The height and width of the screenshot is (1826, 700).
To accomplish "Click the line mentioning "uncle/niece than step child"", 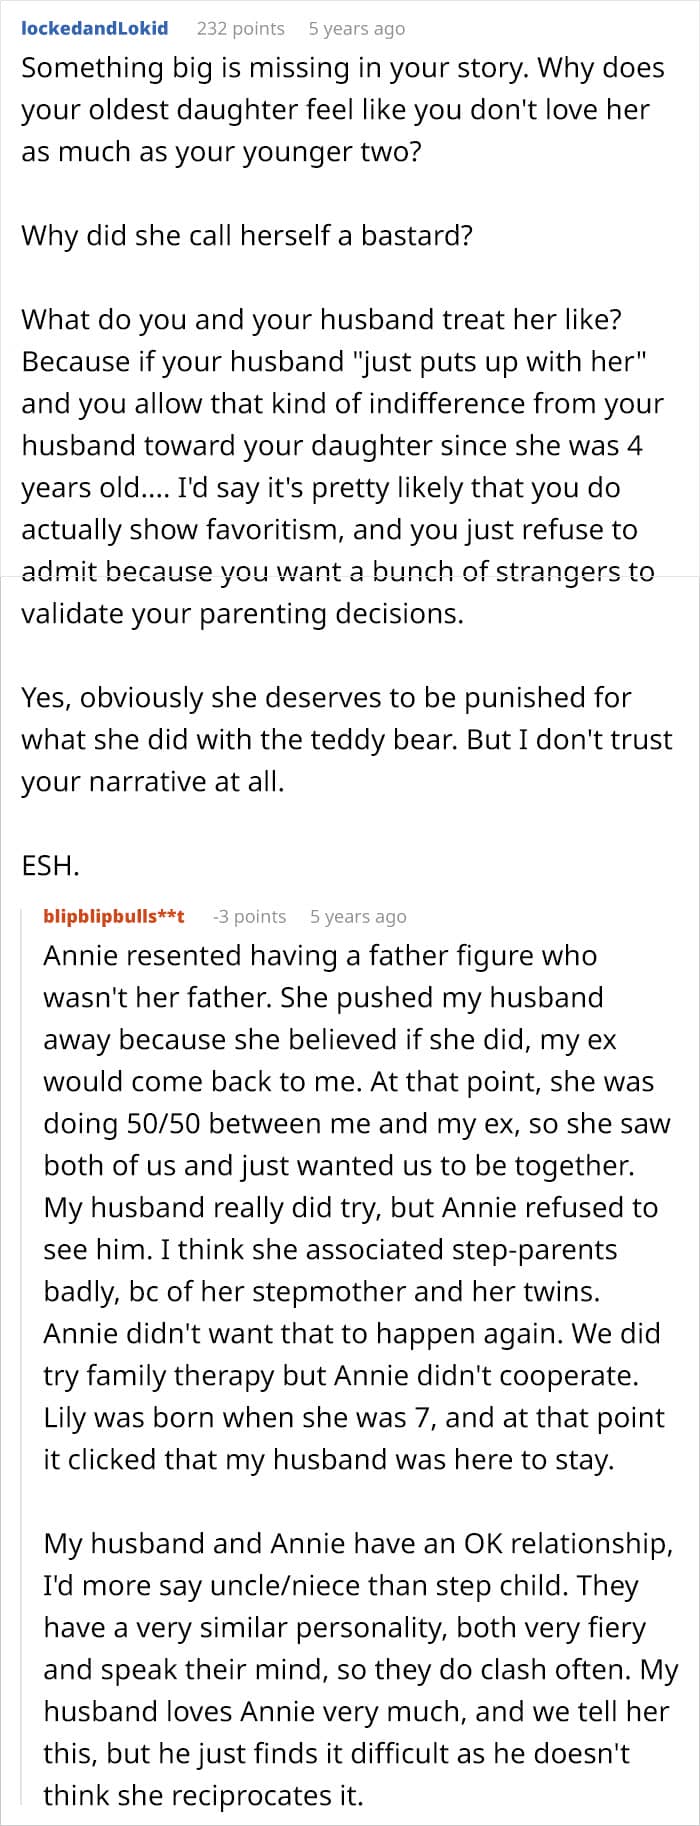I will coord(340,1586).
